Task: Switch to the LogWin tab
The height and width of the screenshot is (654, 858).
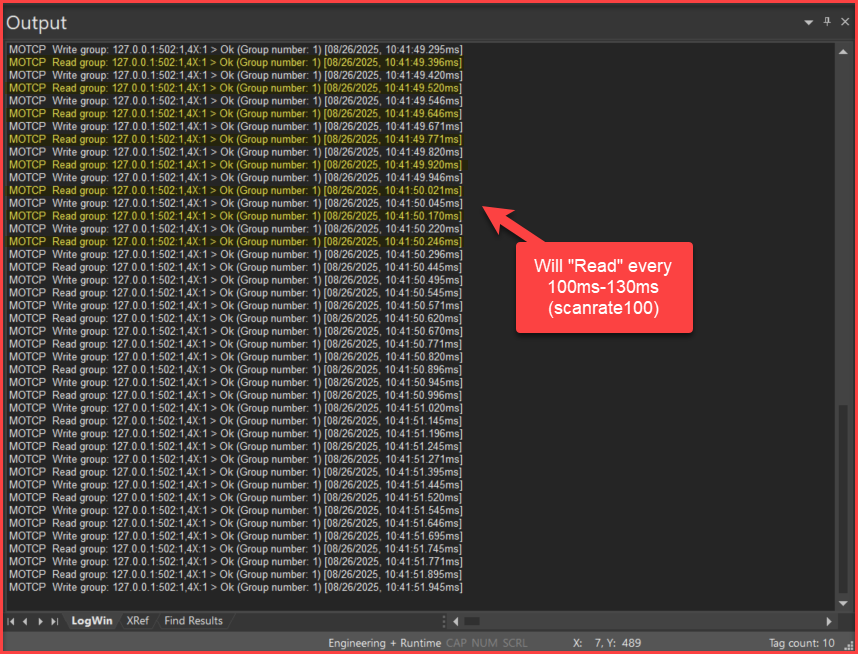Action: click(x=92, y=621)
